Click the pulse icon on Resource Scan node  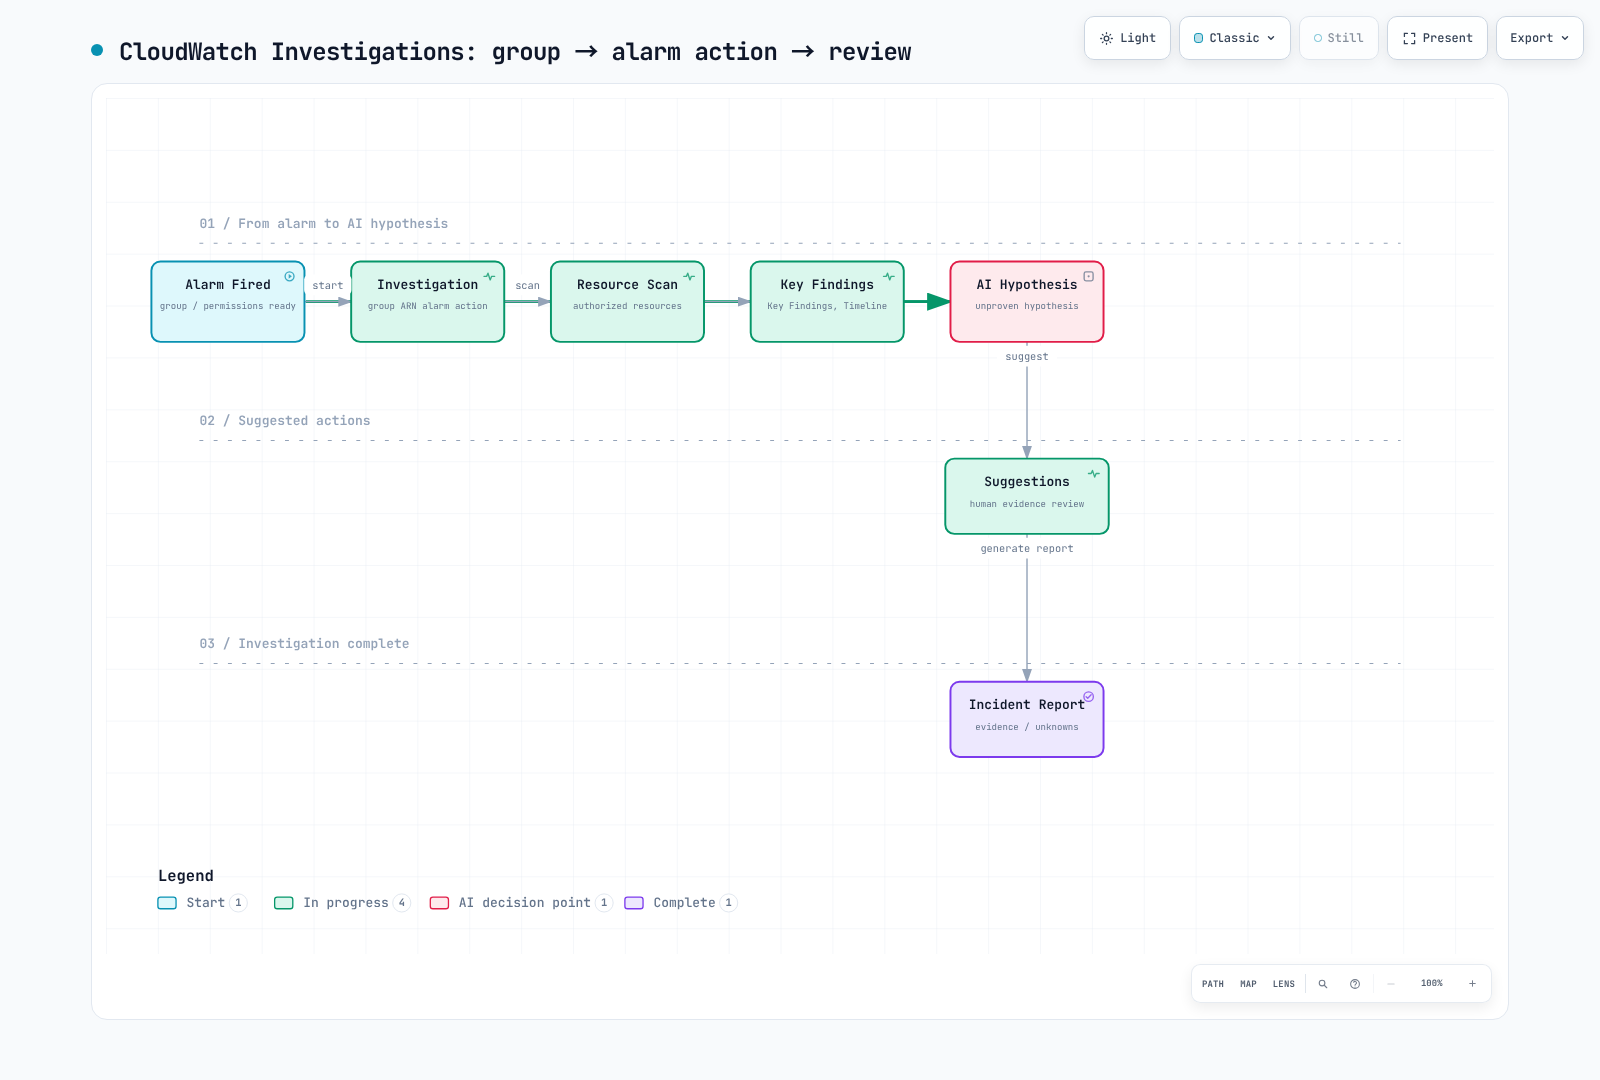[x=689, y=277]
